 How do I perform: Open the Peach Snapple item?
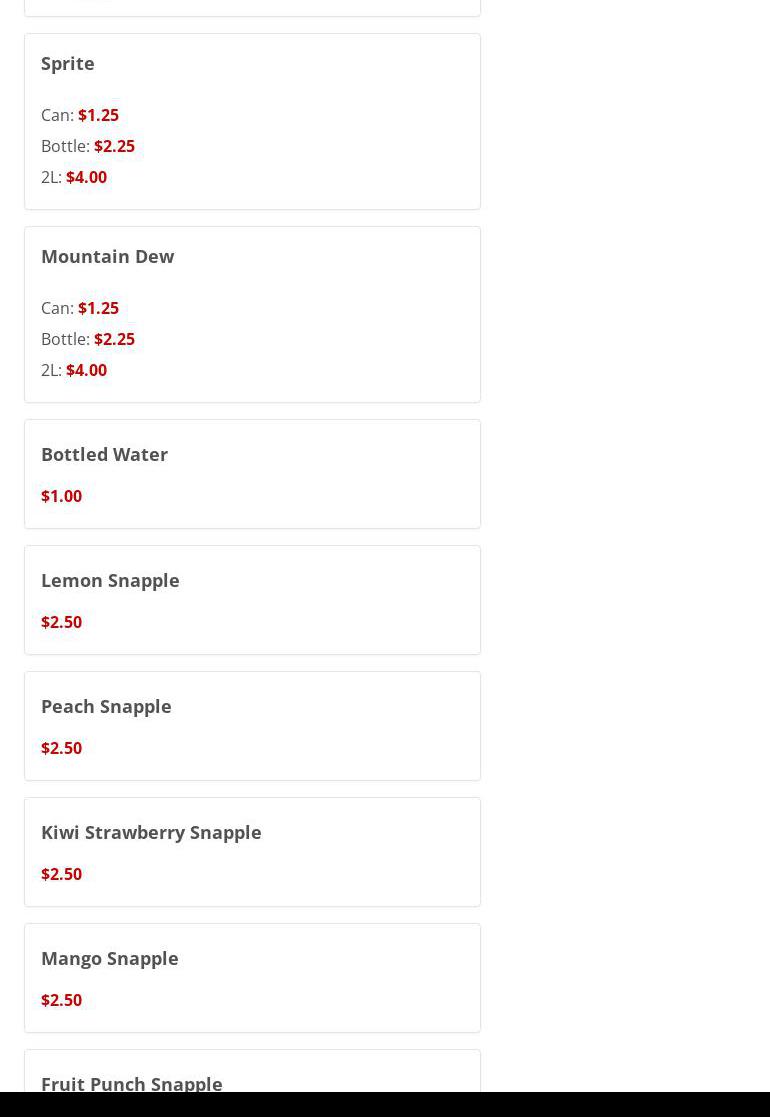pos(252,726)
